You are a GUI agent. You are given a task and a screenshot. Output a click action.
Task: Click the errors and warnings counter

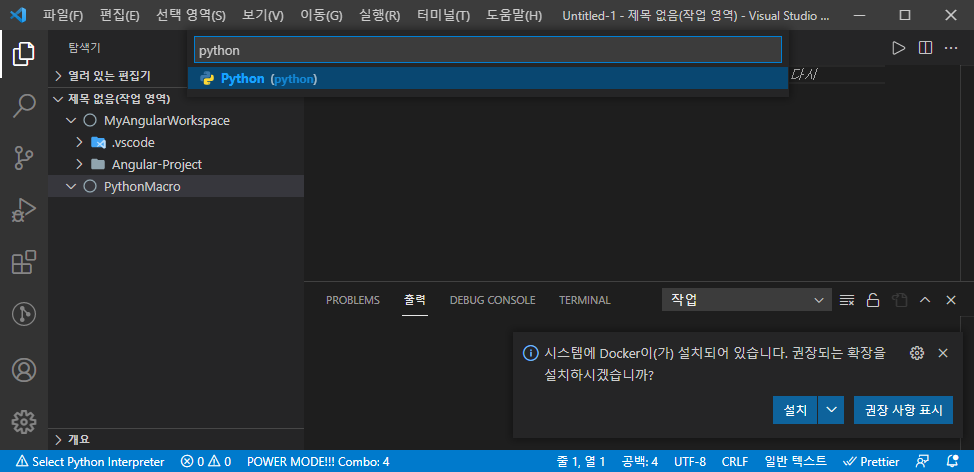pyautogui.click(x=206, y=461)
